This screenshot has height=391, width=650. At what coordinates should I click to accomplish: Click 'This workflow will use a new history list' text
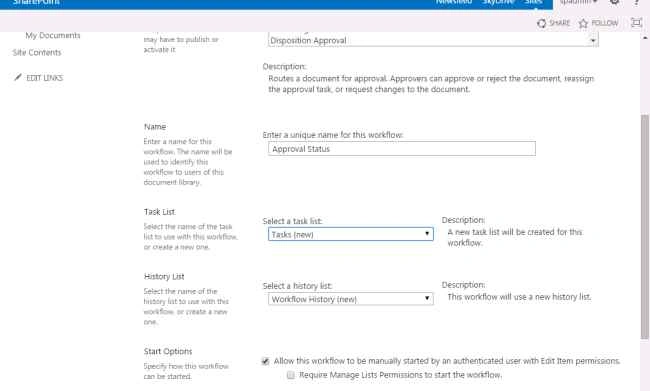519,297
